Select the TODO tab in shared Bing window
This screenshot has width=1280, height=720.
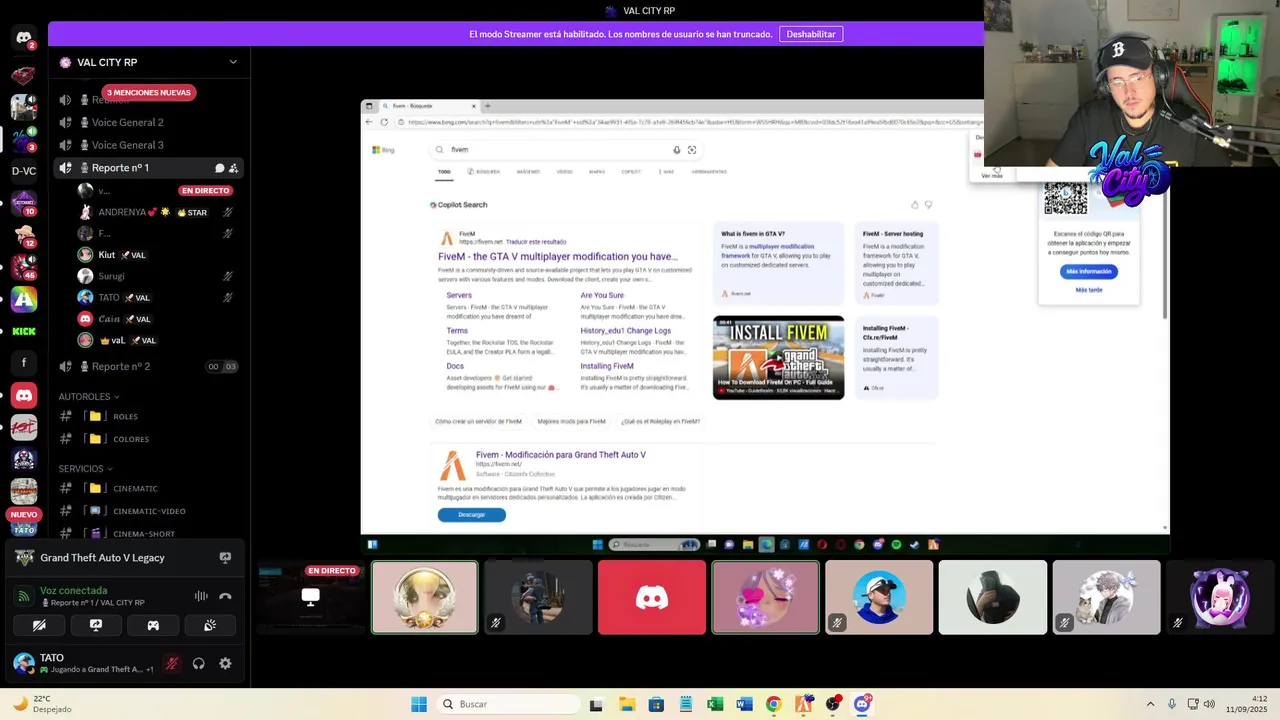tap(444, 172)
